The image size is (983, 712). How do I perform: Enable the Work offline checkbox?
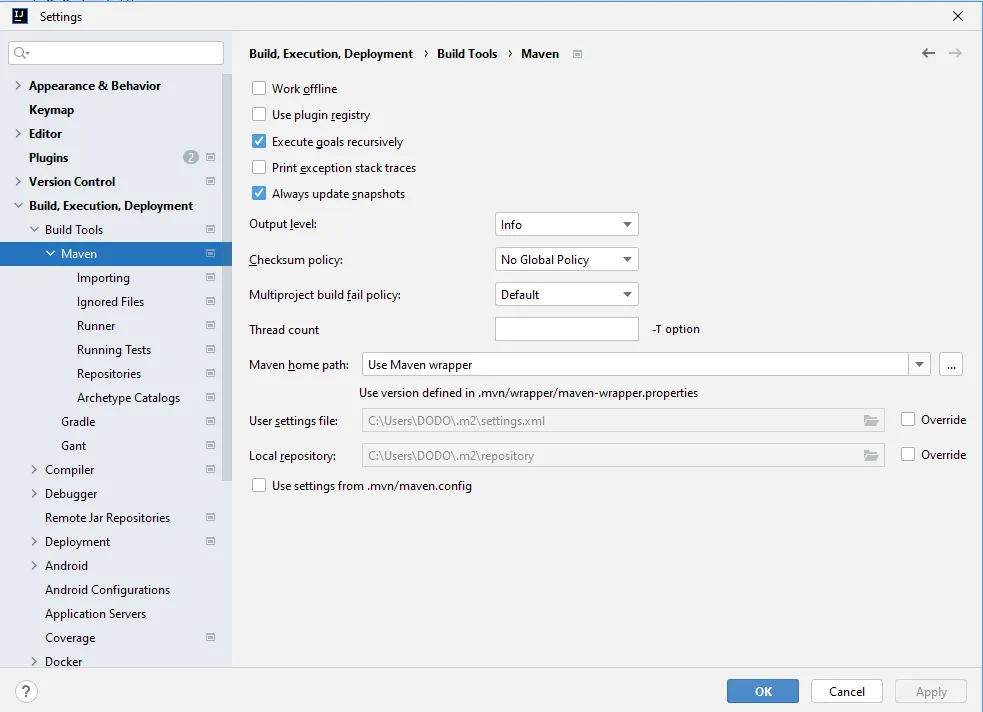click(x=259, y=88)
